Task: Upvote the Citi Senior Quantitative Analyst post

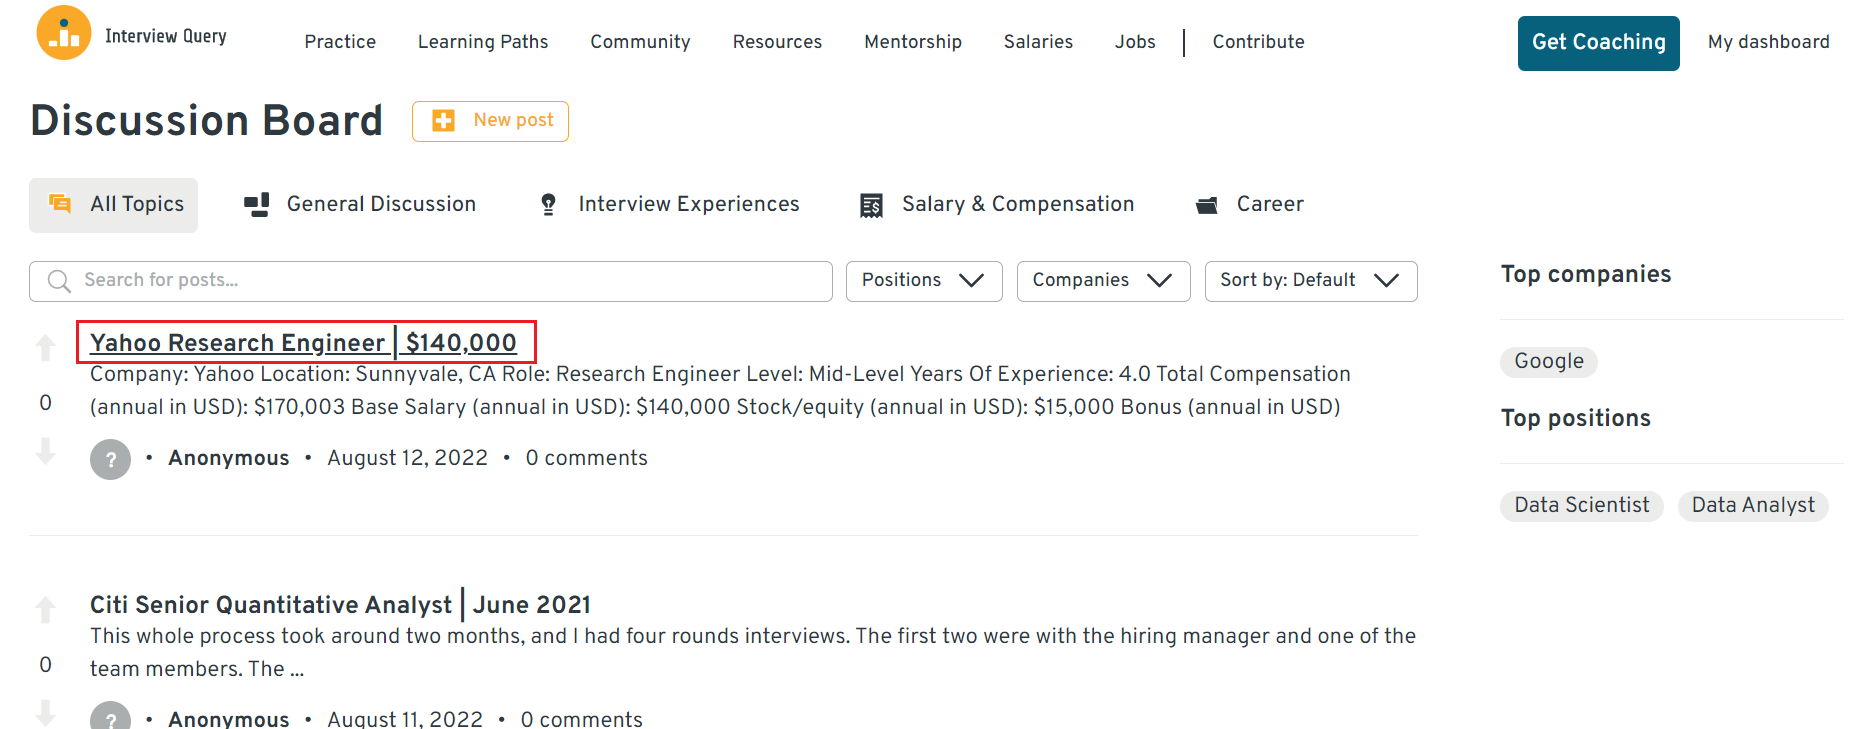Action: pos(45,609)
